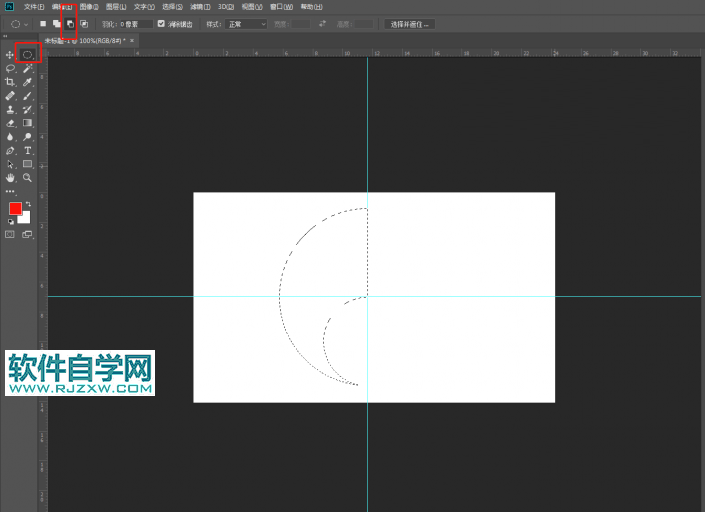The image size is (705, 512).
Task: Click the feather value input field
Action: point(136,23)
